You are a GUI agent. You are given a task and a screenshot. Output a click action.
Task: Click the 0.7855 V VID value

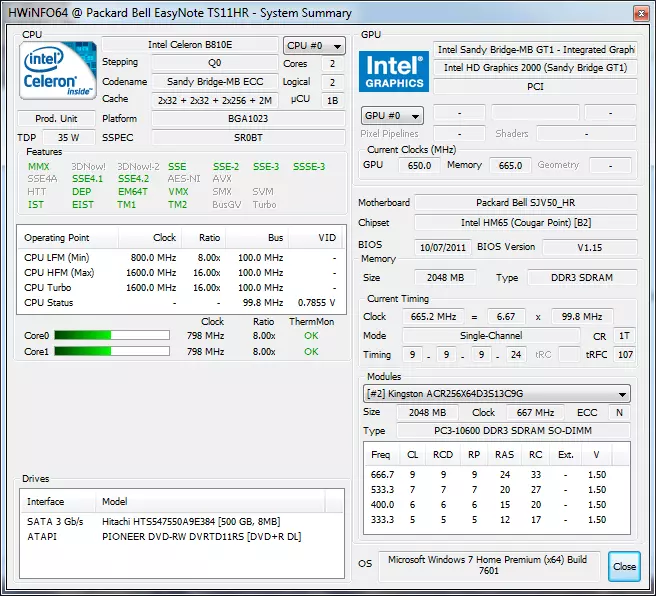[x=316, y=303]
